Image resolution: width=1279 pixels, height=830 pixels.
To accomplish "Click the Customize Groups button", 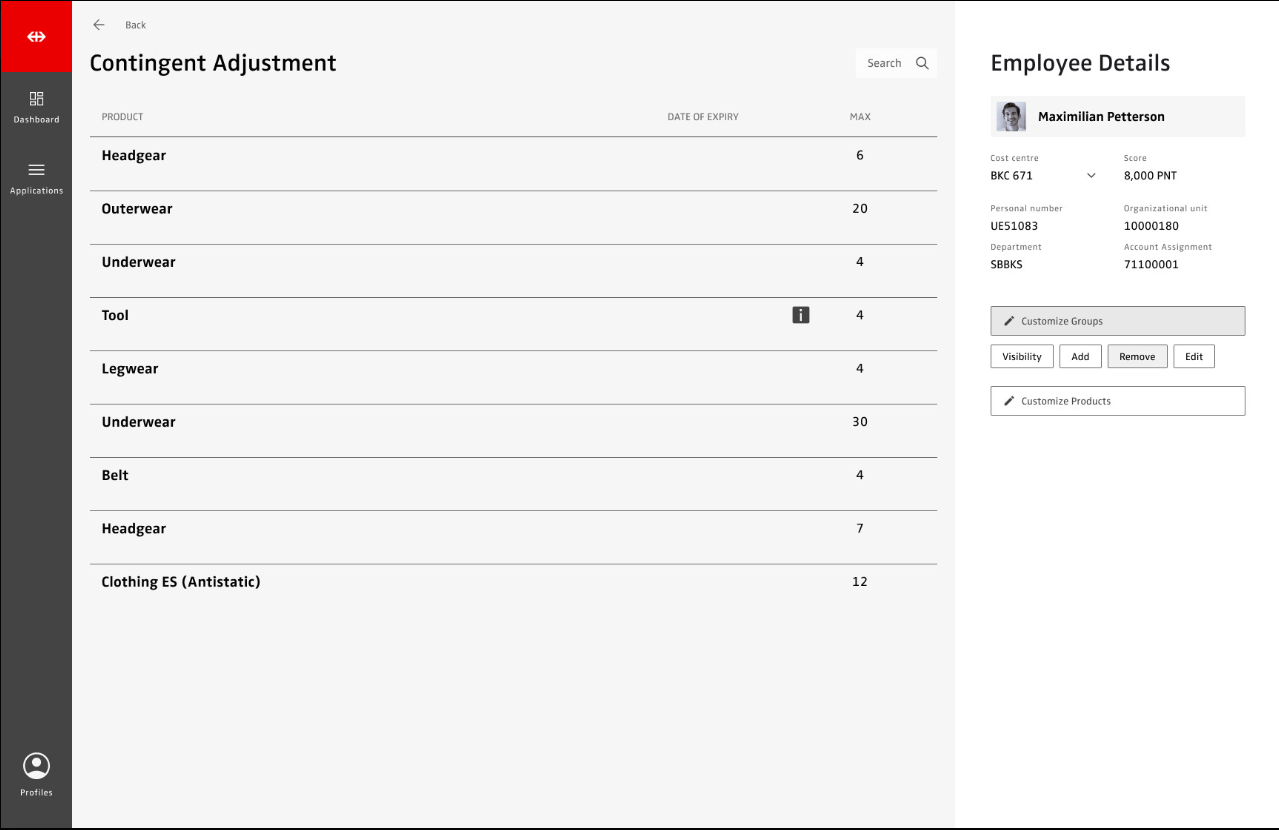I will pos(1117,321).
